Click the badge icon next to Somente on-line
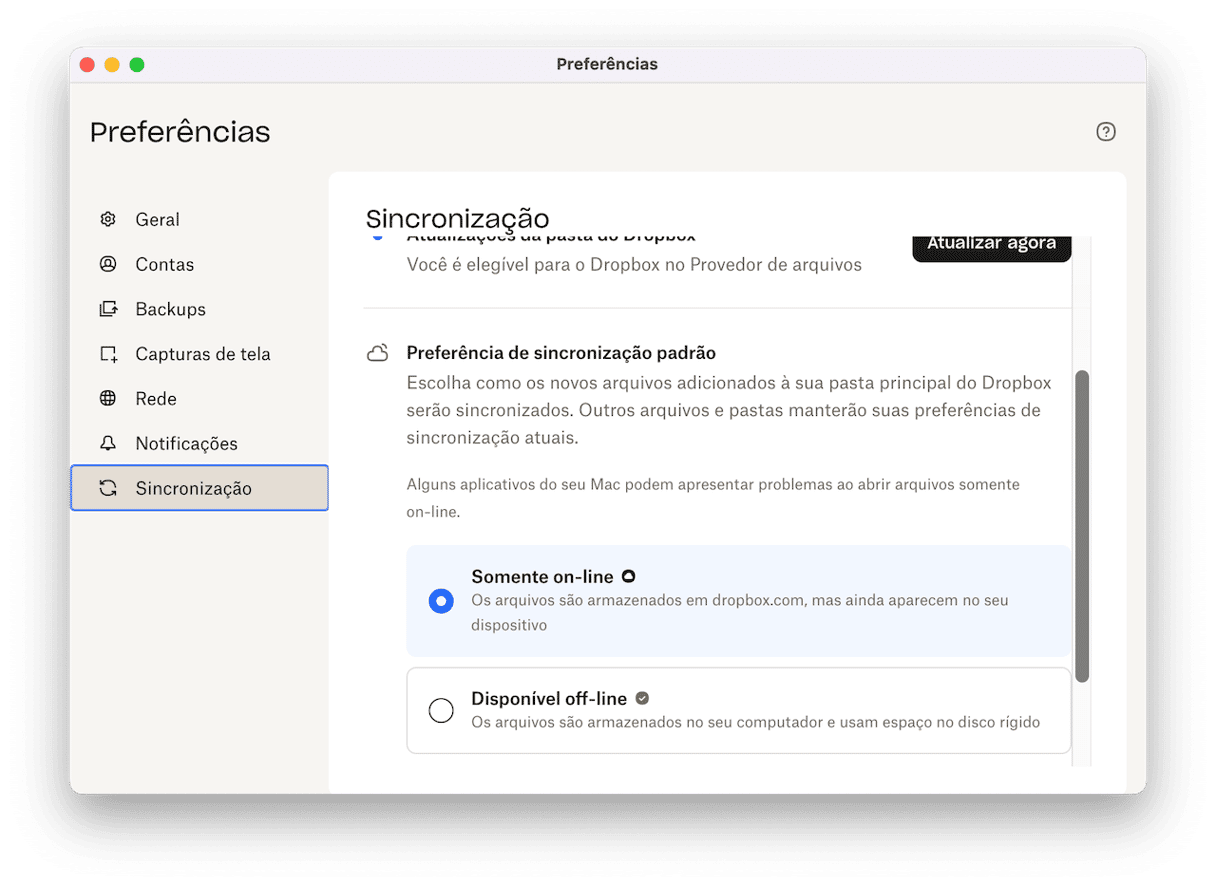The width and height of the screenshot is (1216, 886). point(628,576)
